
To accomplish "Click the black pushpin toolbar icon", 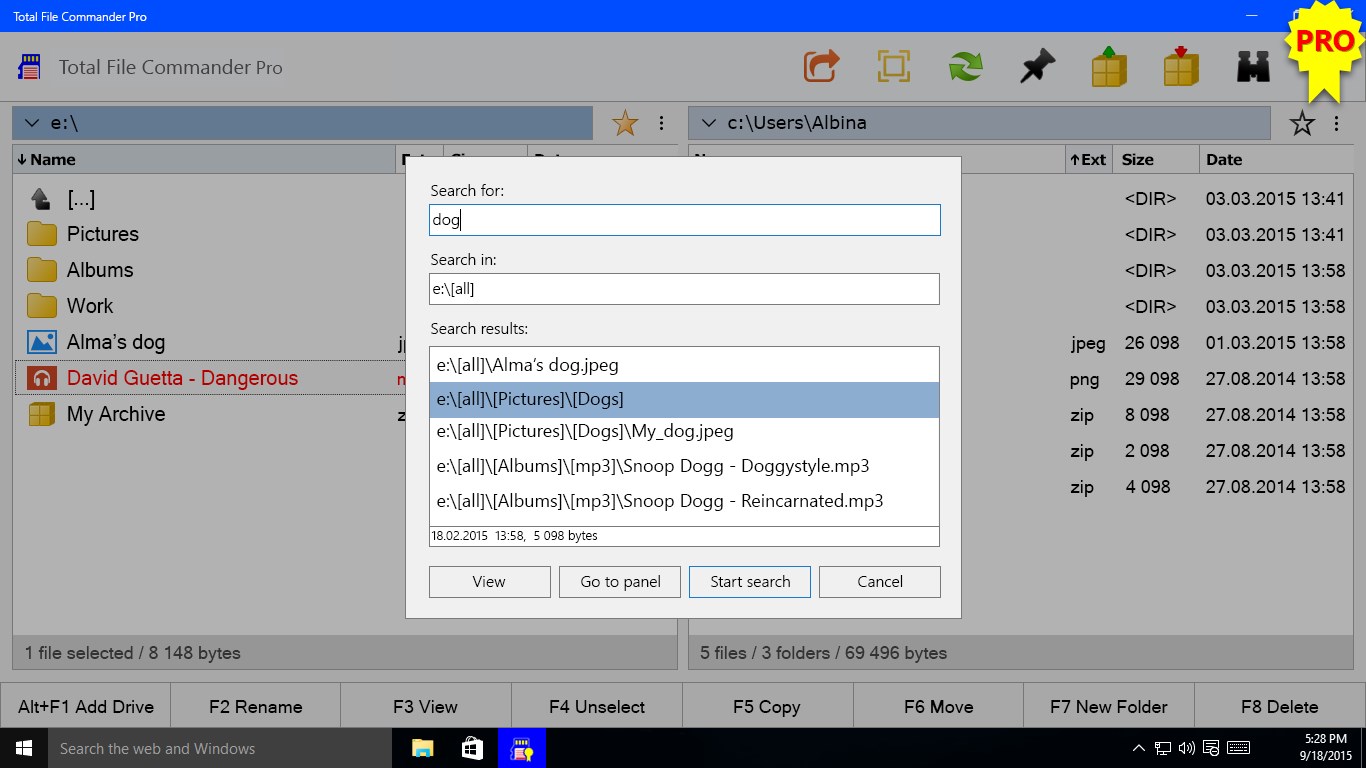I will tap(1037, 67).
